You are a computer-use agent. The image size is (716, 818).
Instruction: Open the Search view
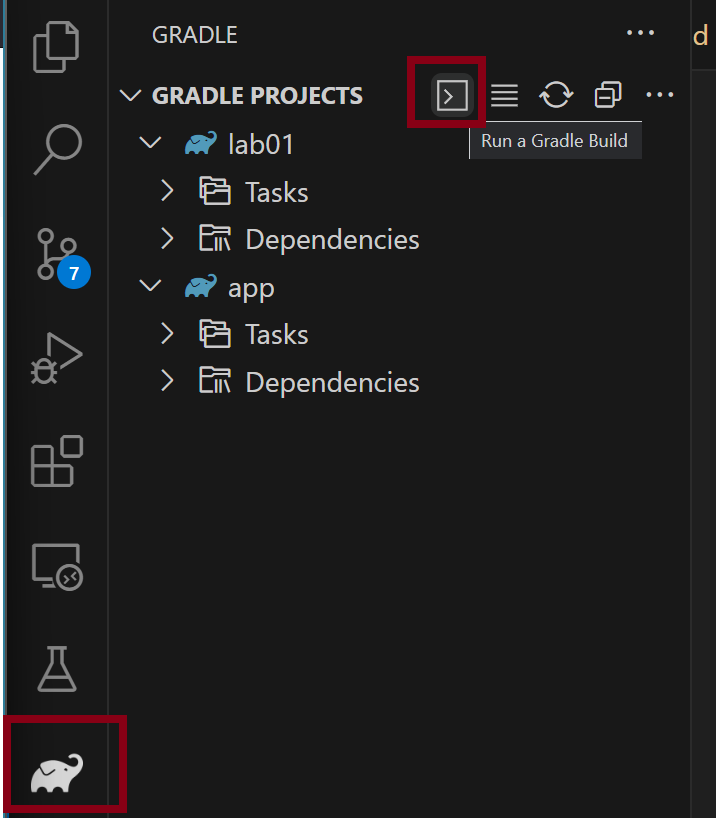click(x=56, y=149)
